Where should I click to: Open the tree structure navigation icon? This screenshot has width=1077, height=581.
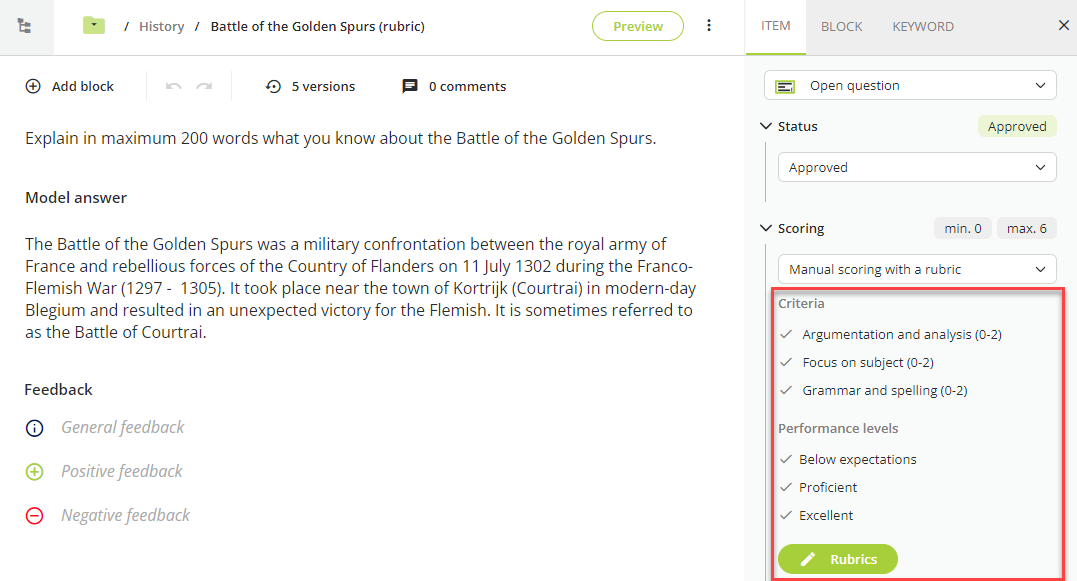point(25,26)
